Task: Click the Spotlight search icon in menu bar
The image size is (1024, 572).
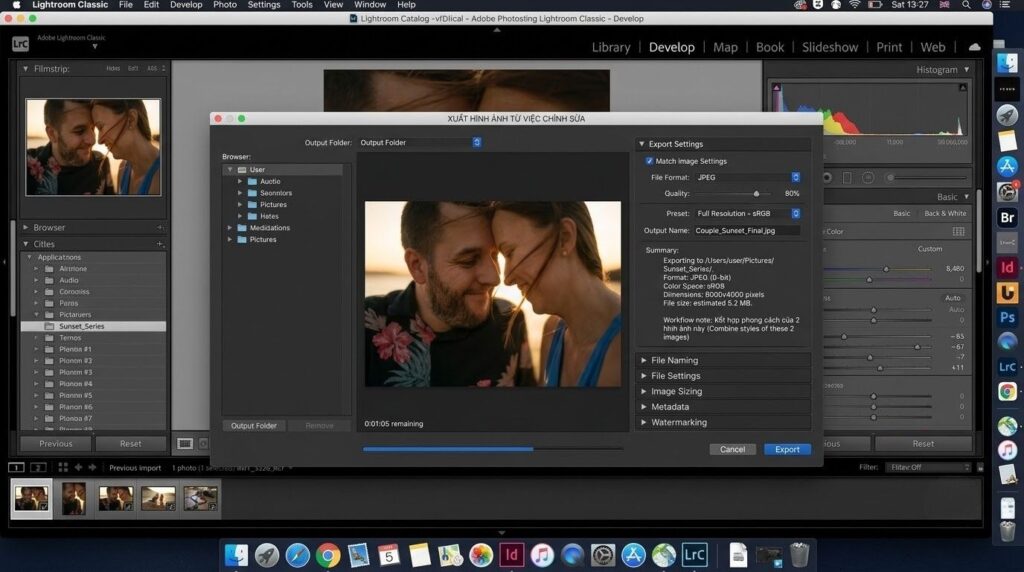Action: point(966,5)
